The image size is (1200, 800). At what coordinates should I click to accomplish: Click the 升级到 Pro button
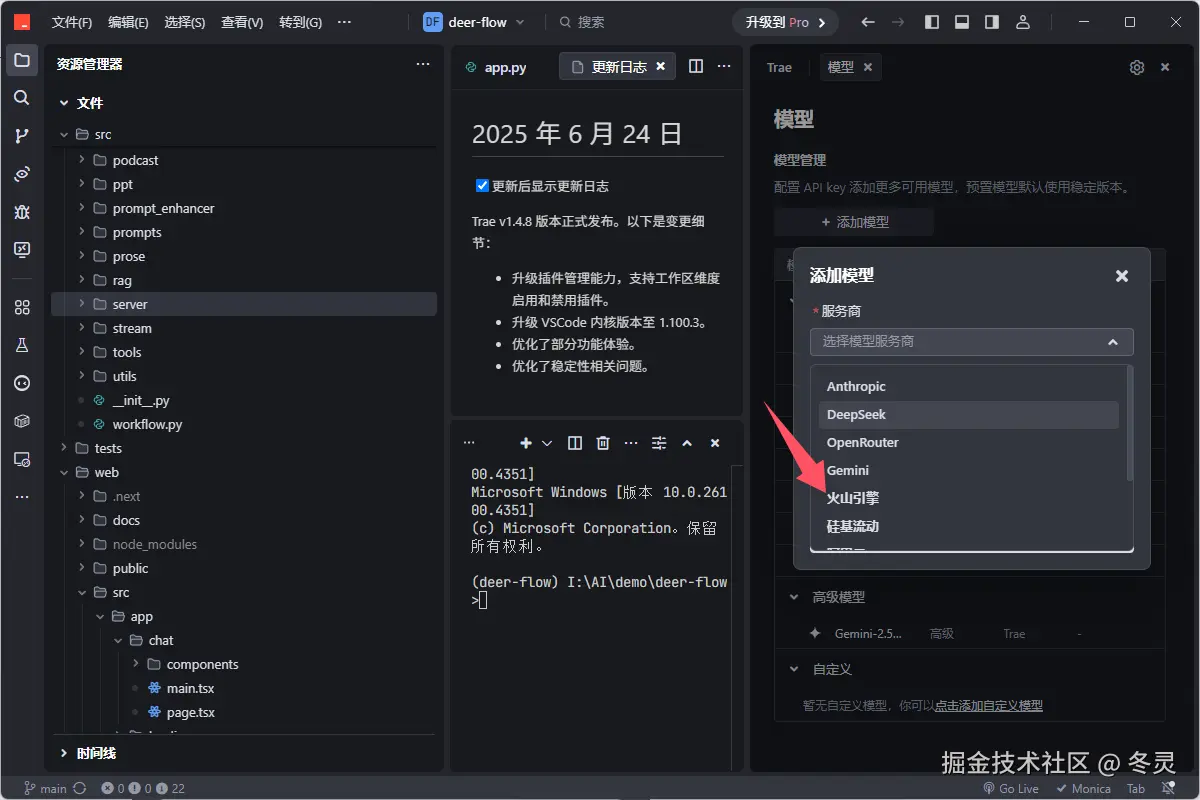786,22
